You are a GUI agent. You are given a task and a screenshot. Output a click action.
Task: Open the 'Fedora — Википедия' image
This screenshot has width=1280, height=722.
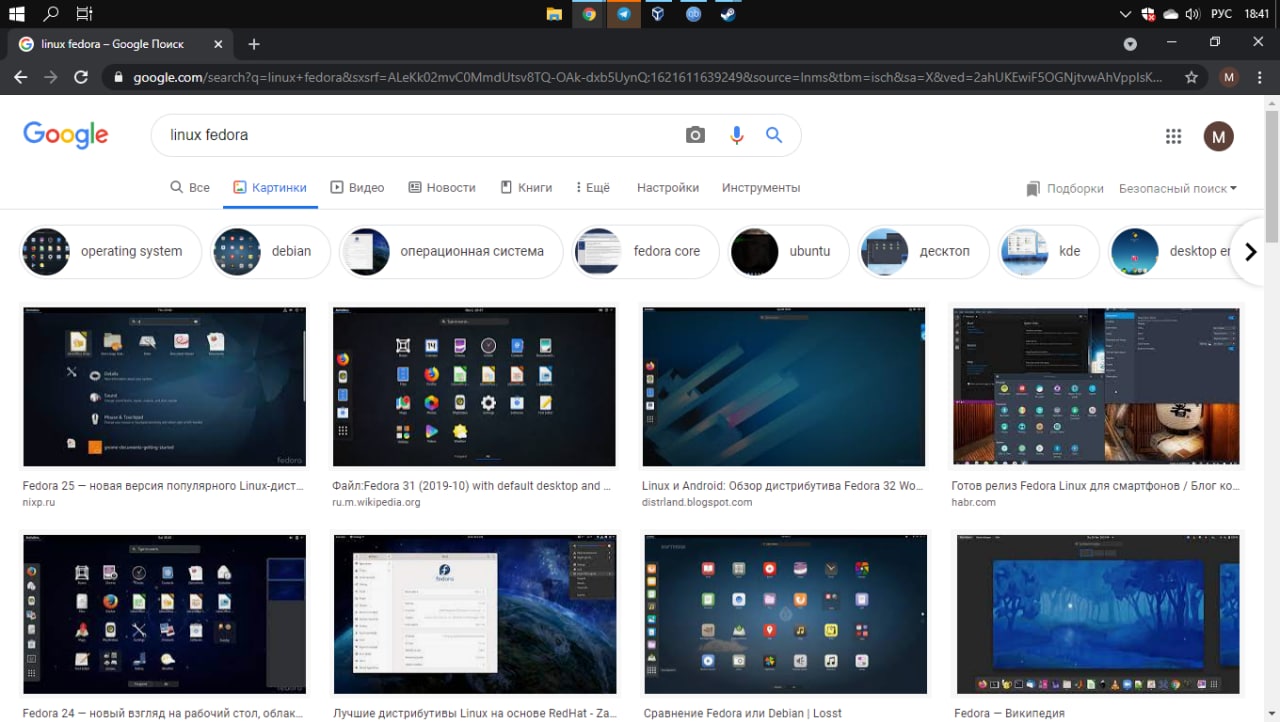point(1096,614)
